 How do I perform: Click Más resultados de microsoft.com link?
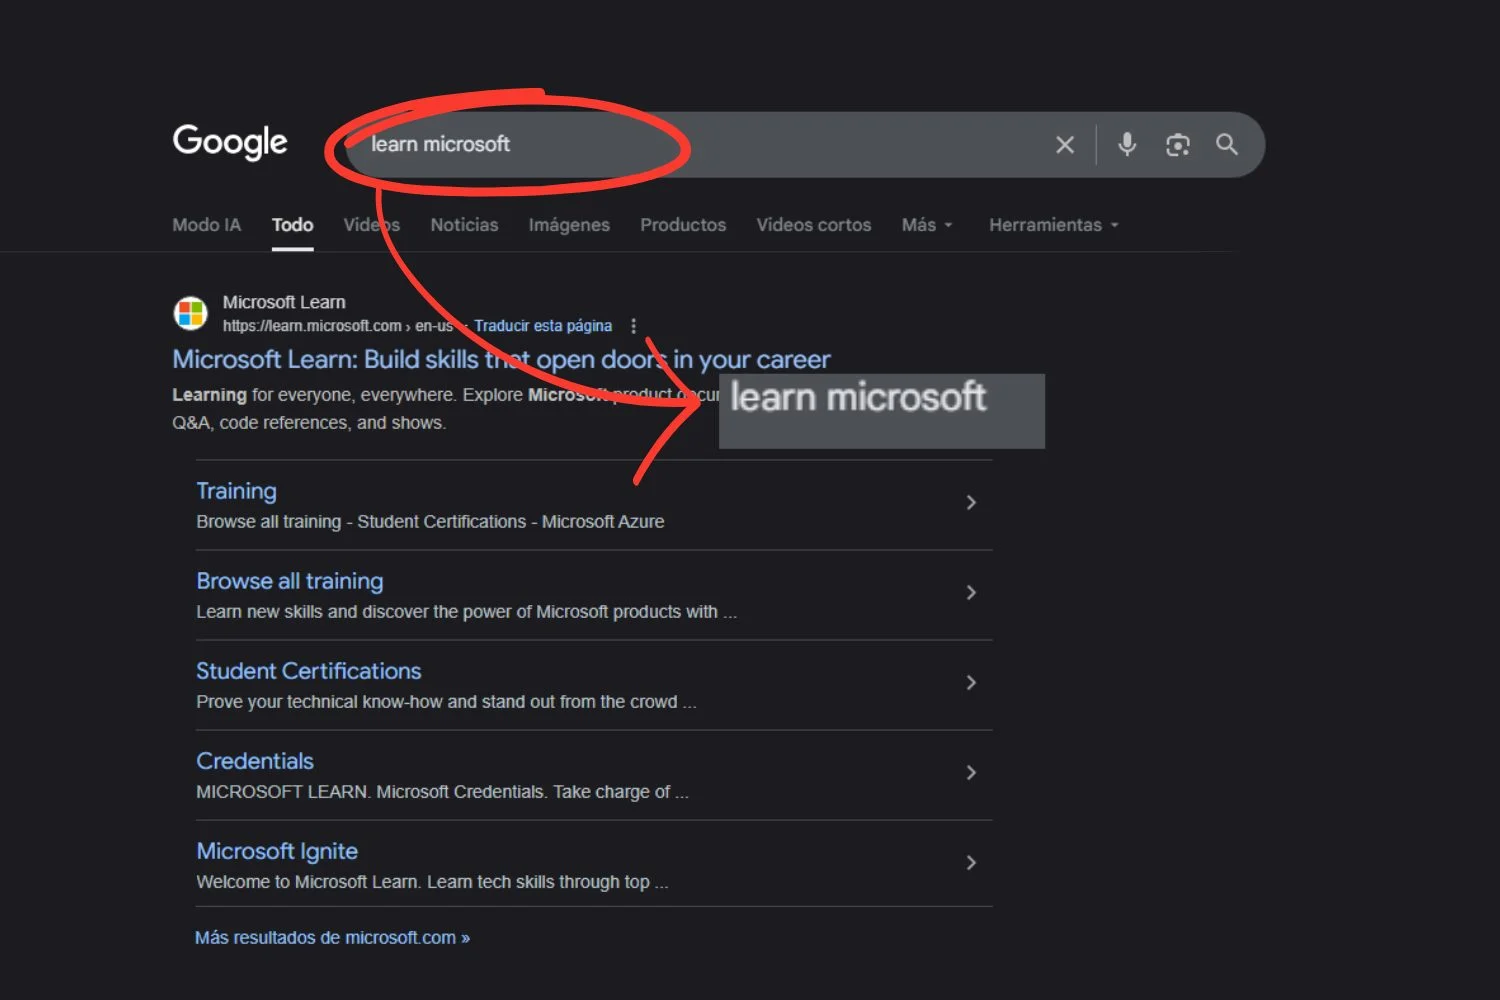(x=332, y=938)
